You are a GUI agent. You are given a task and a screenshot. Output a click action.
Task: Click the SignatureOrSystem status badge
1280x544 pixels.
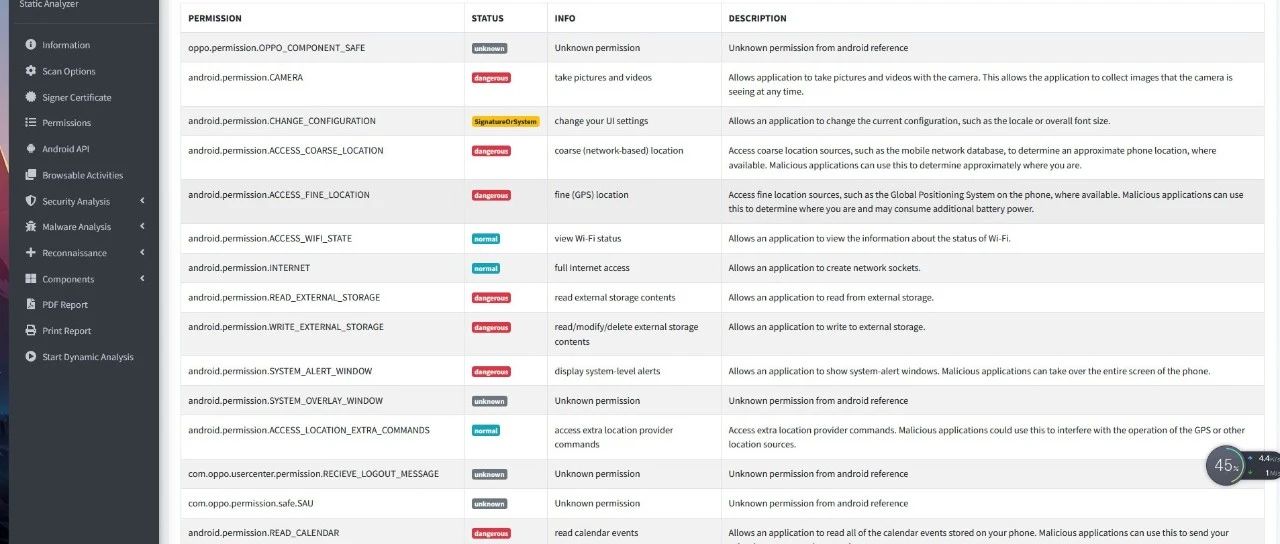[506, 121]
